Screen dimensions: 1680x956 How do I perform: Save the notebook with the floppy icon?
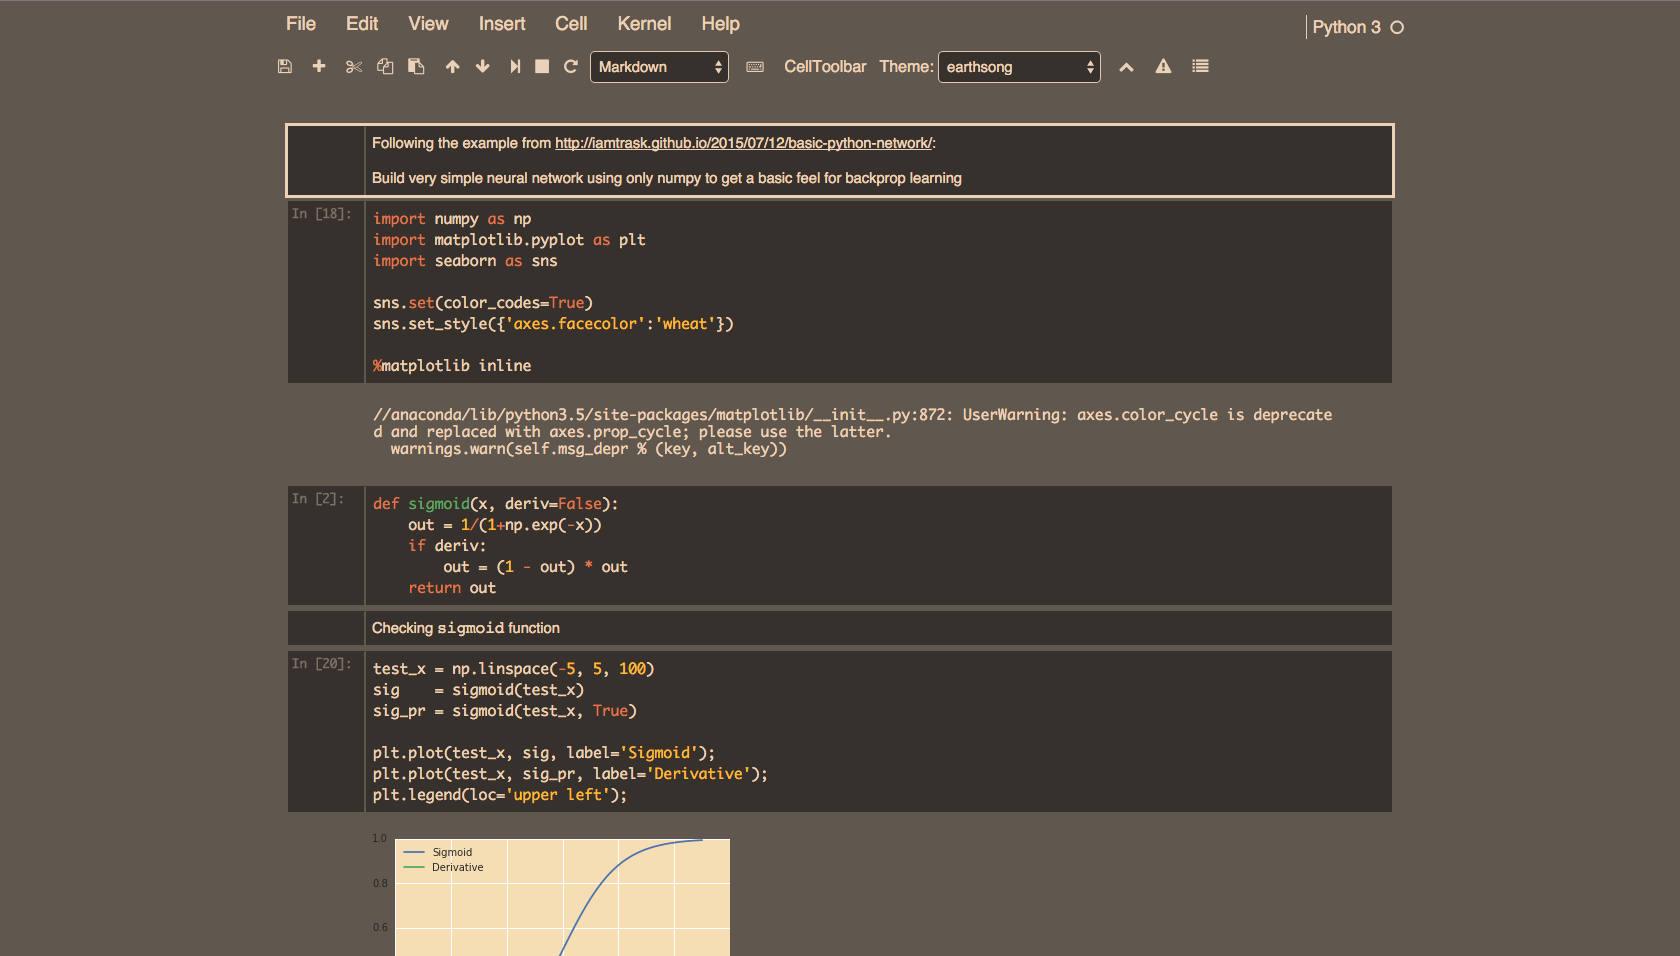click(285, 66)
